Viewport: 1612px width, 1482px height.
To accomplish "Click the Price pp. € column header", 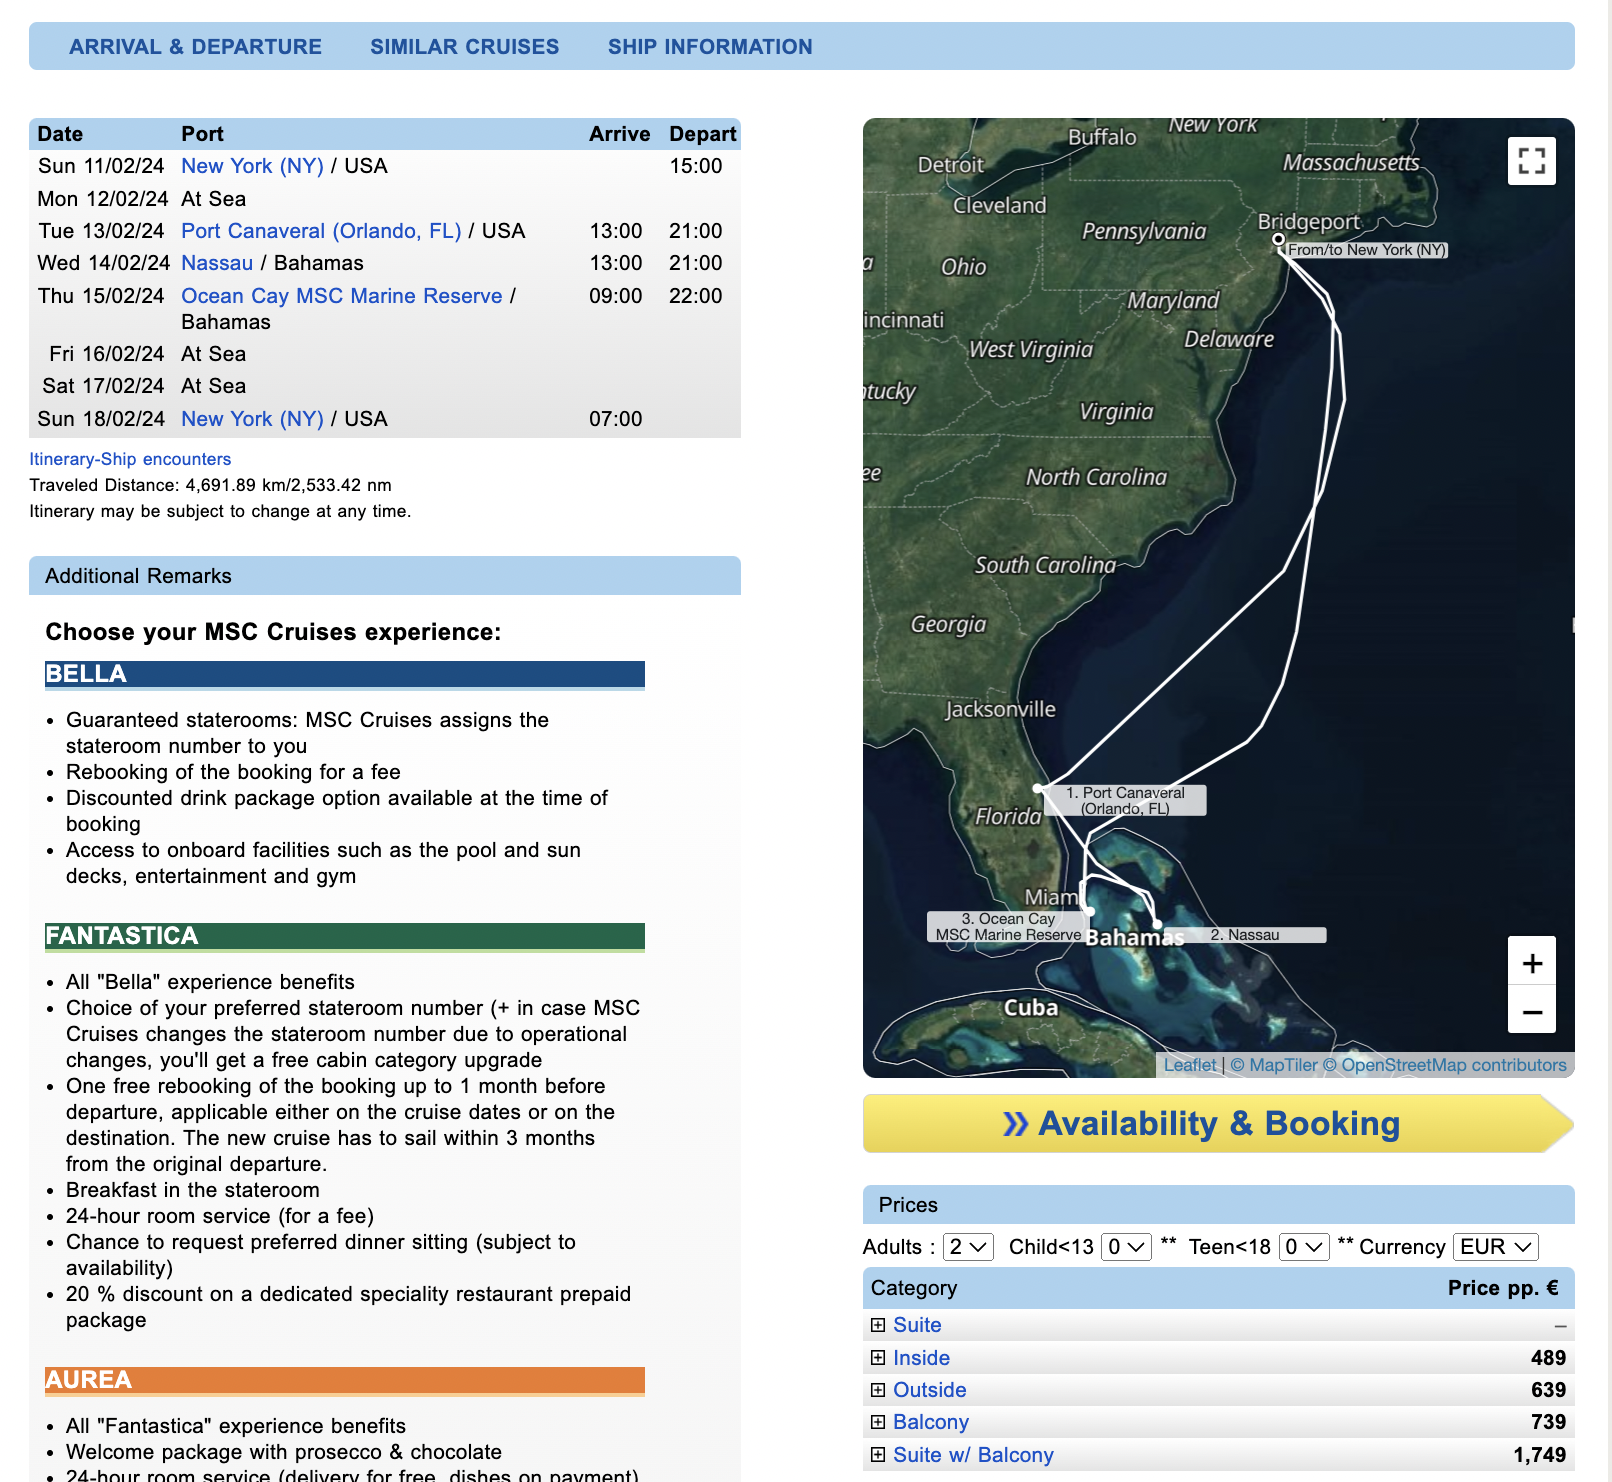I will [x=1503, y=1288].
